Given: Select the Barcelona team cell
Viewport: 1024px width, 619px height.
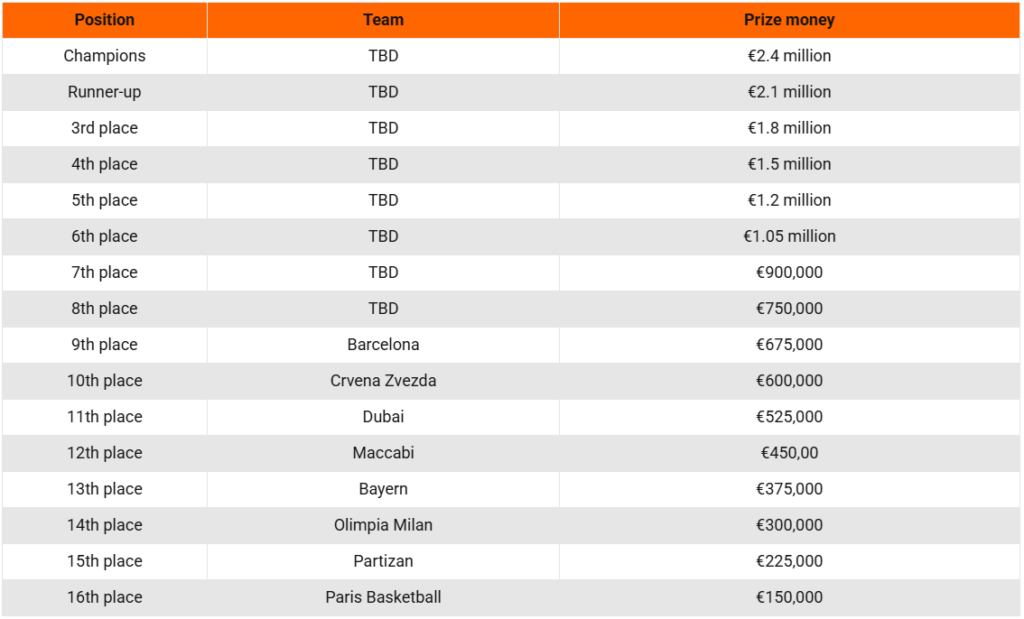Looking at the screenshot, I should tap(383, 344).
